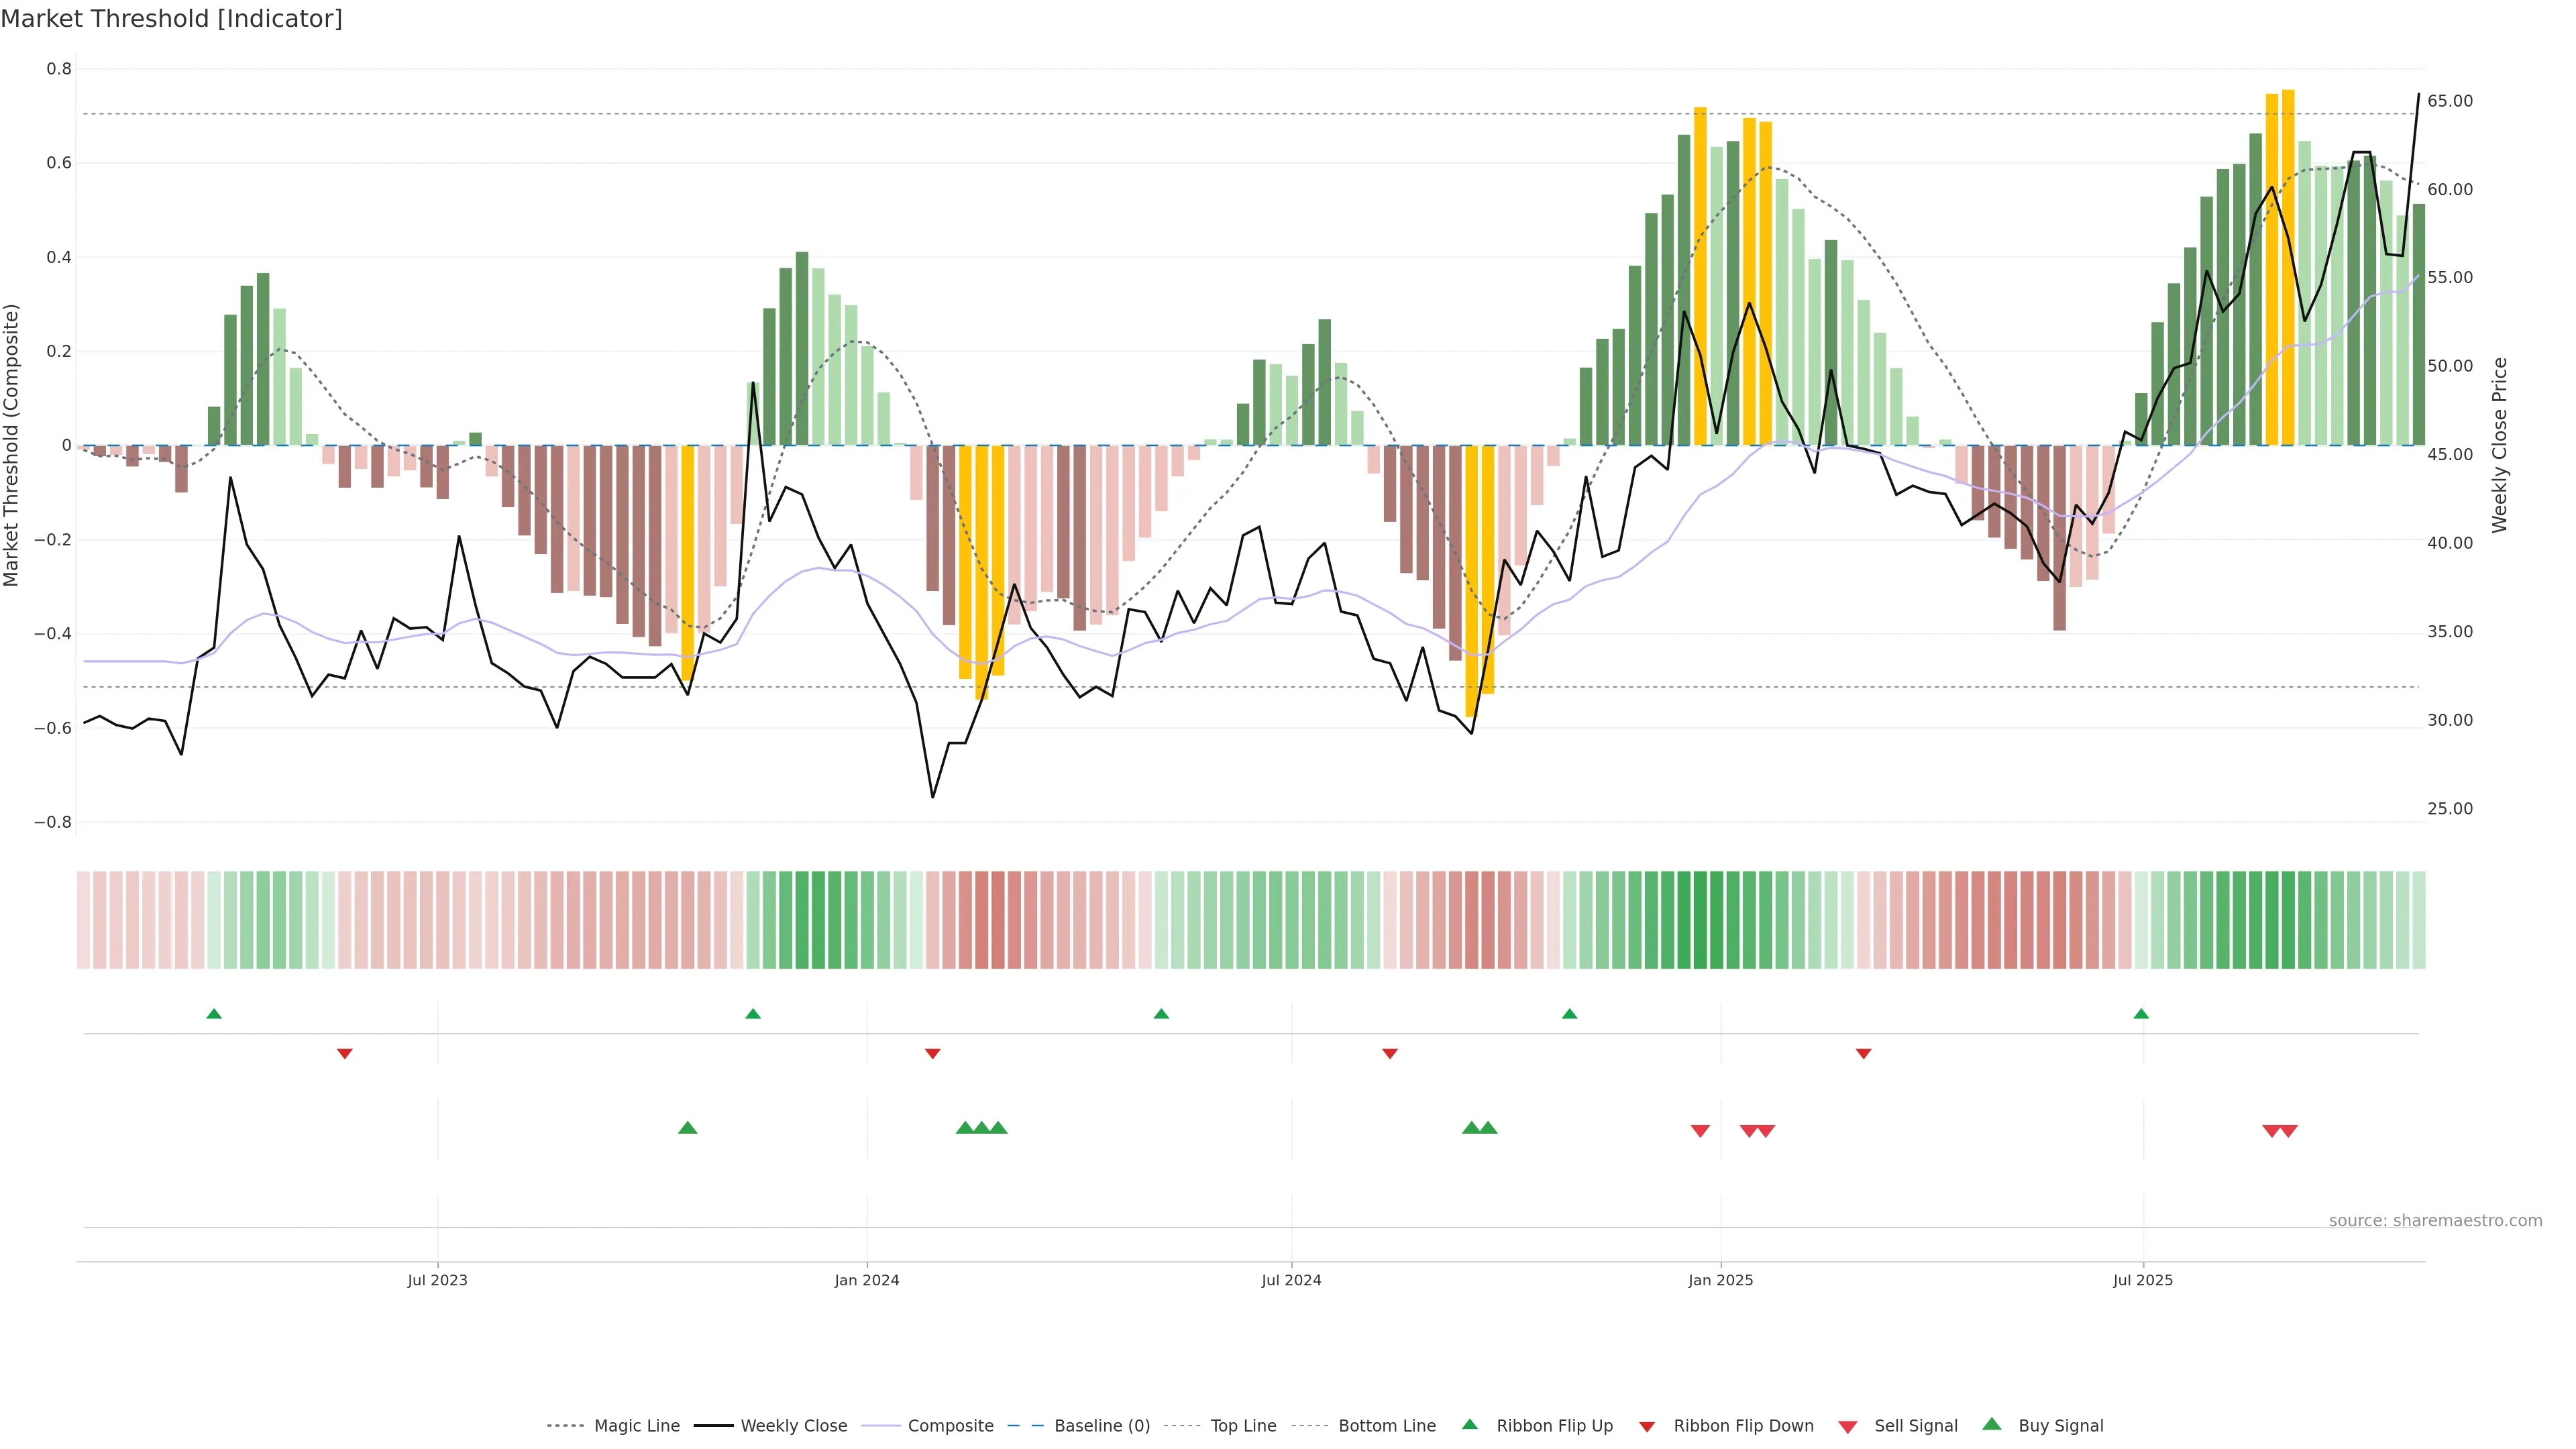Select the leftmost Ribbon Flip Up marker
Image resolution: width=2576 pixels, height=1449 pixels.
point(214,1014)
